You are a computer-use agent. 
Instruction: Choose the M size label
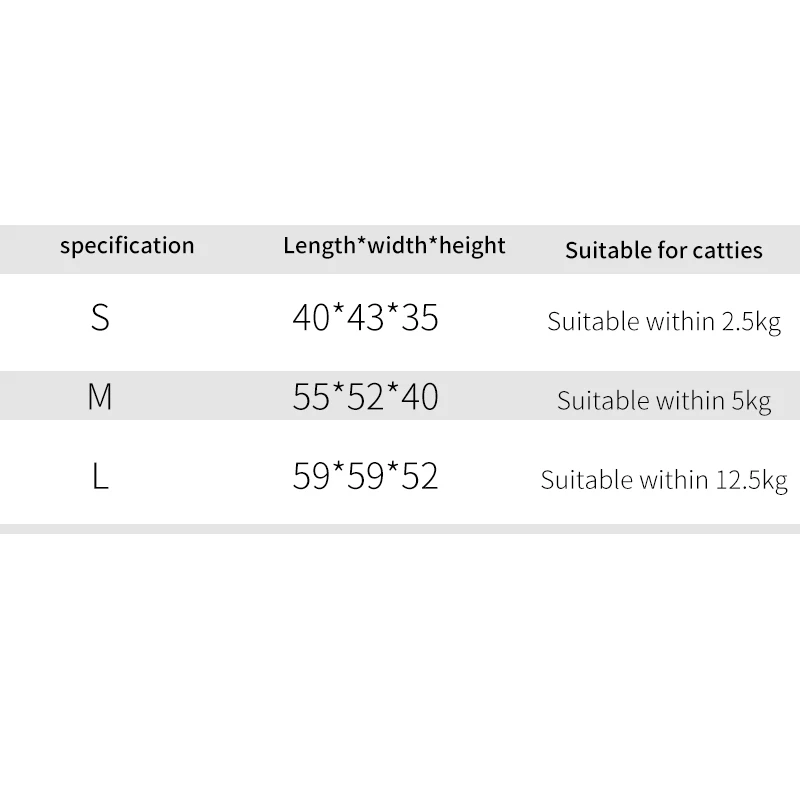(100, 398)
